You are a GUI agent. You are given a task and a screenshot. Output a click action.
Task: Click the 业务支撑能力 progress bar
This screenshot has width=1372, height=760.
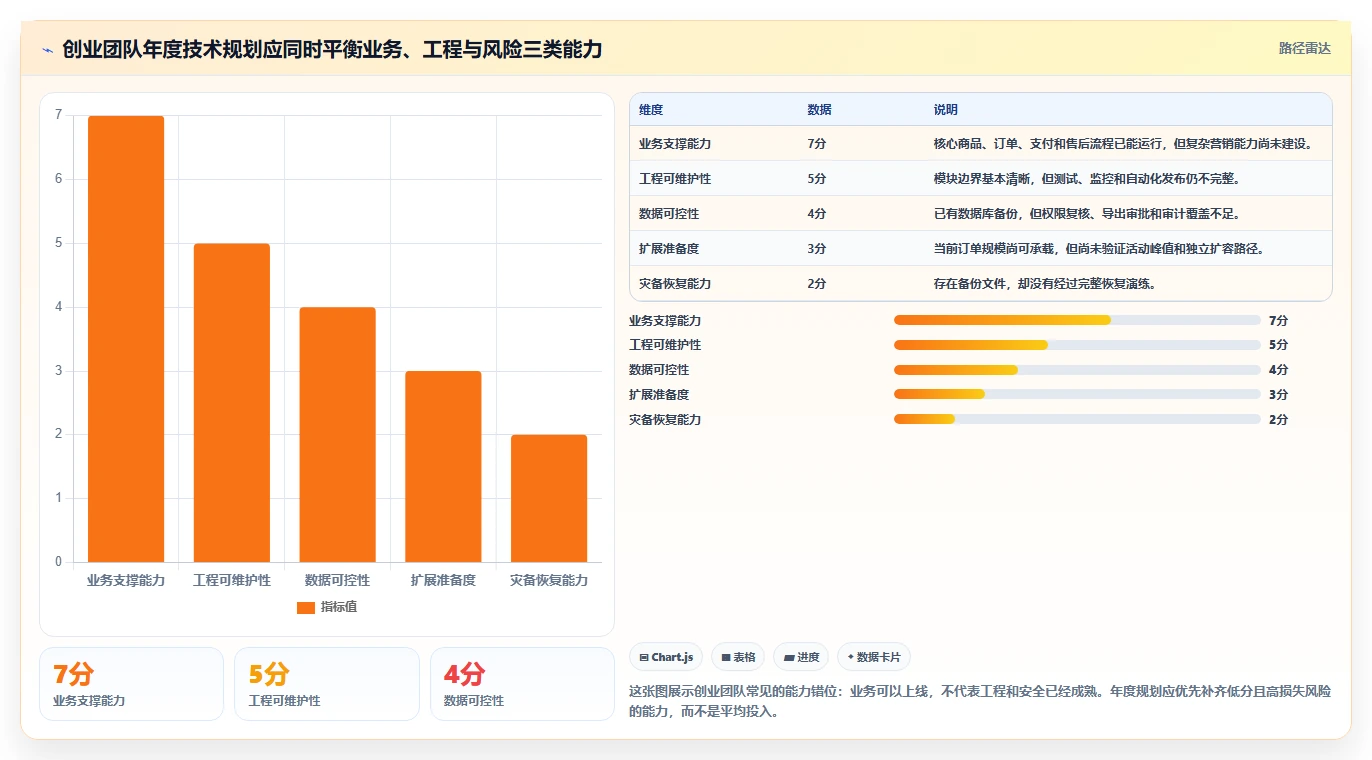1077,320
